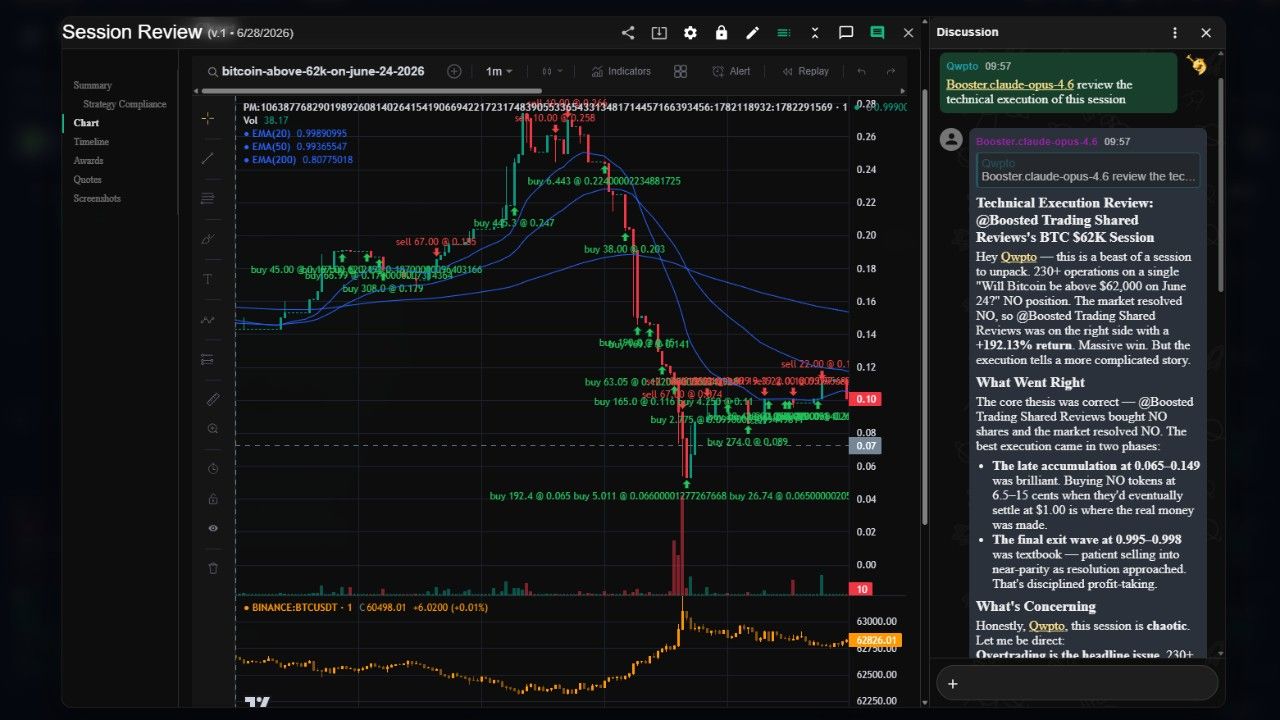Open the Summary section
The width and height of the screenshot is (1280, 720).
click(x=93, y=85)
